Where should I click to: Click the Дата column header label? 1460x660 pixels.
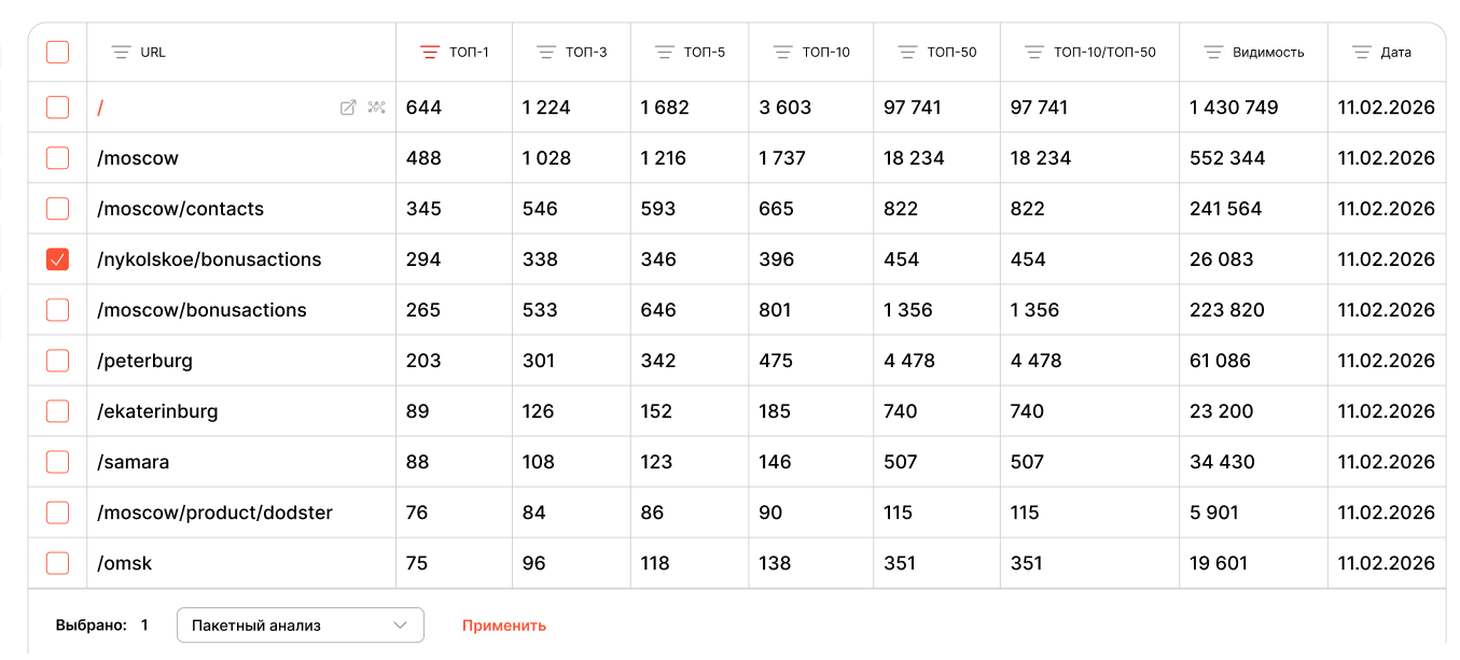click(x=1396, y=52)
